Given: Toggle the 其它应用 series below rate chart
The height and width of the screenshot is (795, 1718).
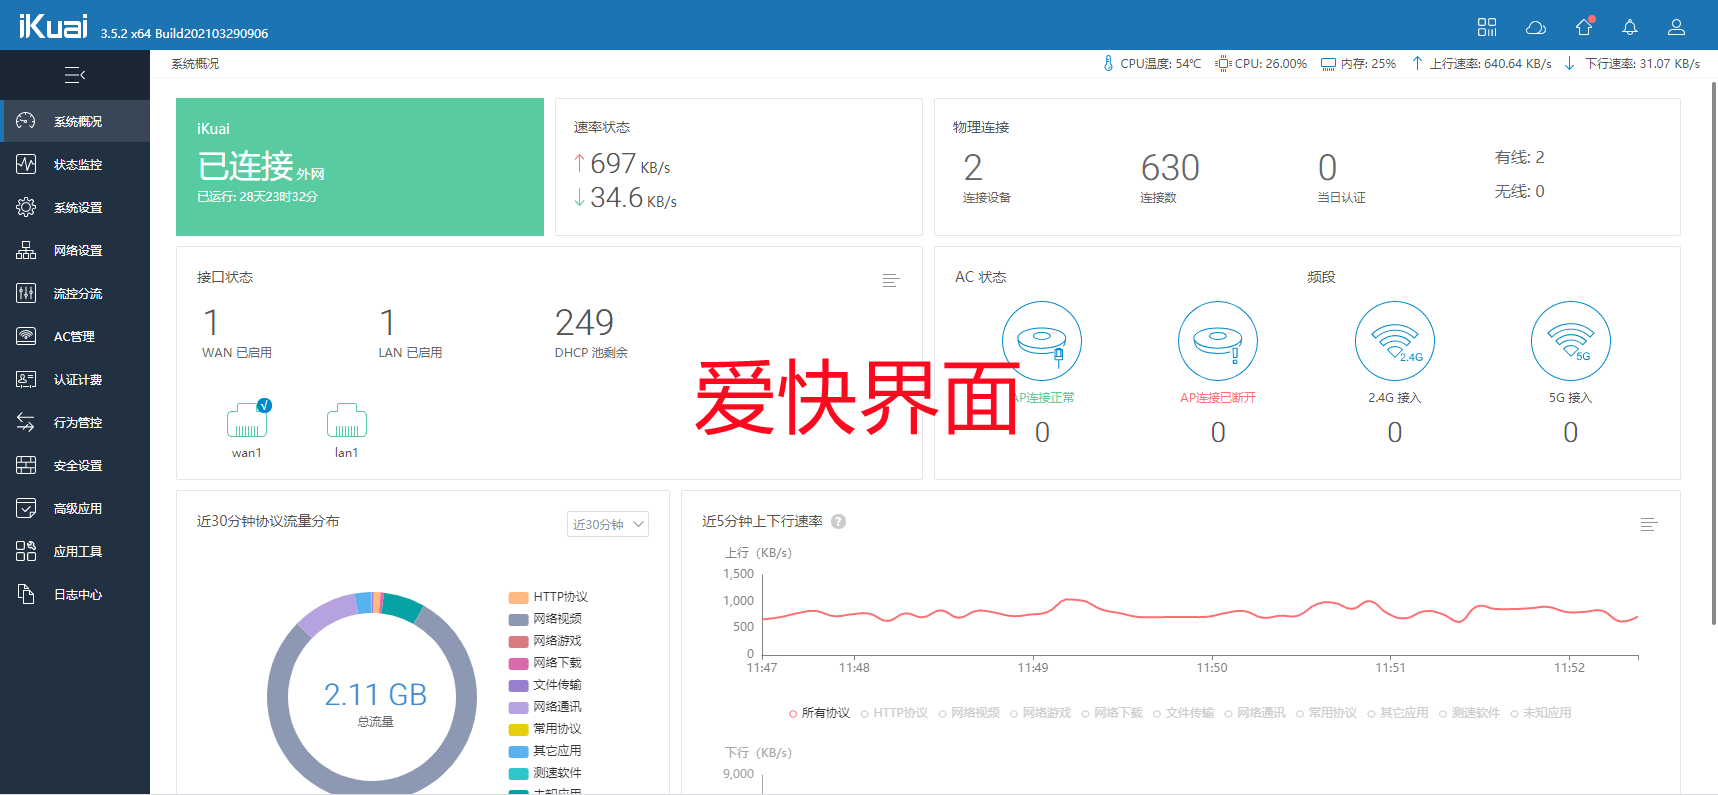Looking at the screenshot, I should pos(1398,713).
